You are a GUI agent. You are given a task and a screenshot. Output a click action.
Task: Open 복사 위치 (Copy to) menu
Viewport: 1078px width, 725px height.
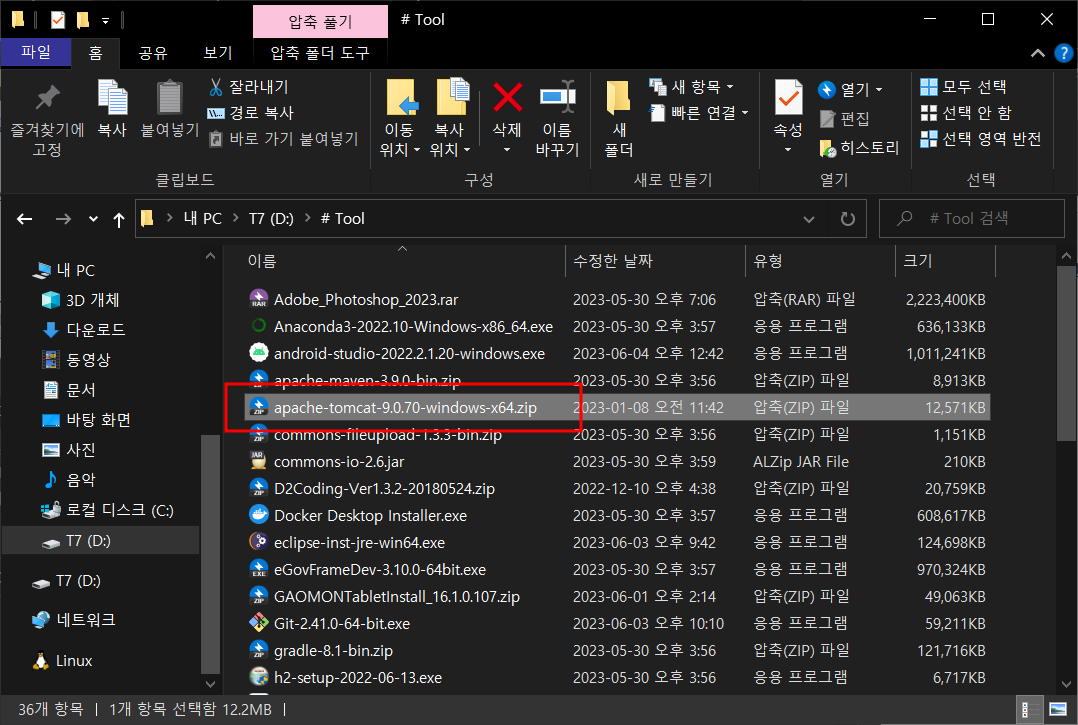tap(450, 118)
